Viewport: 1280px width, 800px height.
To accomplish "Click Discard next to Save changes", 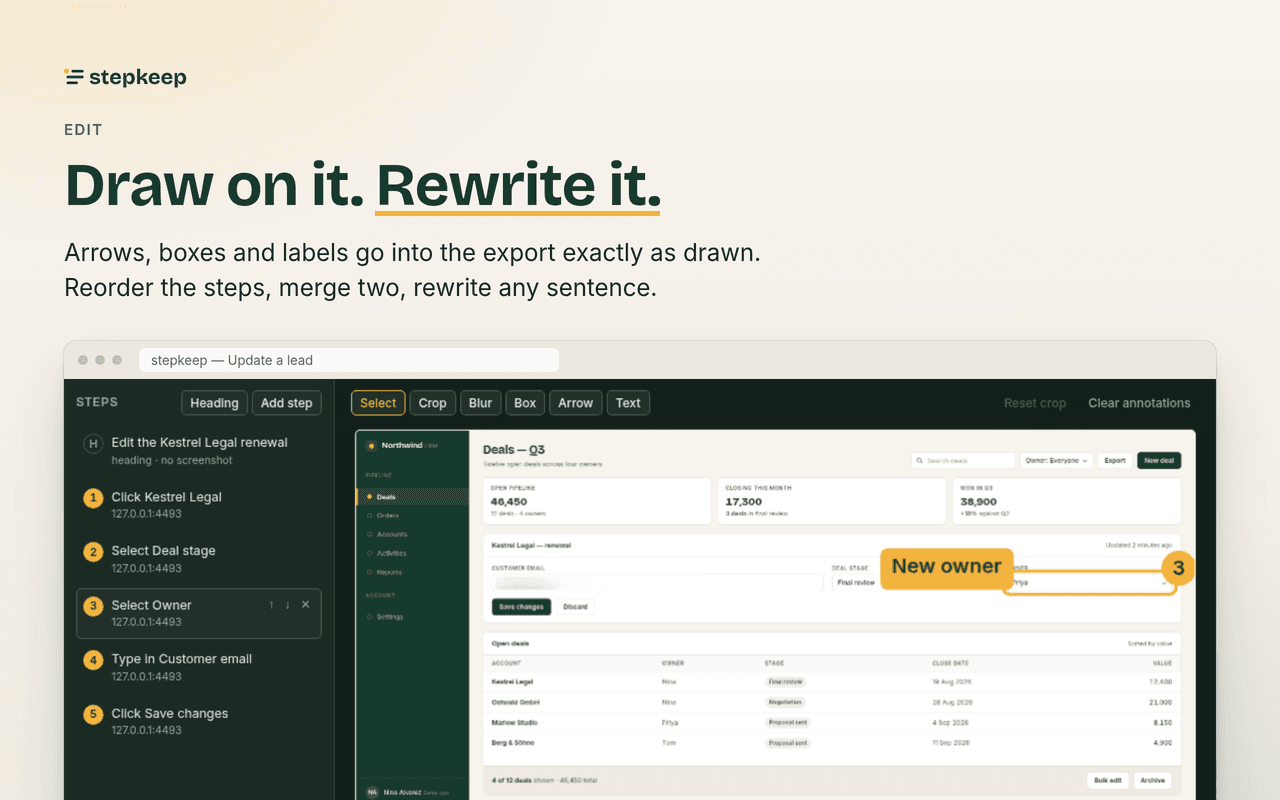I will pos(575,607).
